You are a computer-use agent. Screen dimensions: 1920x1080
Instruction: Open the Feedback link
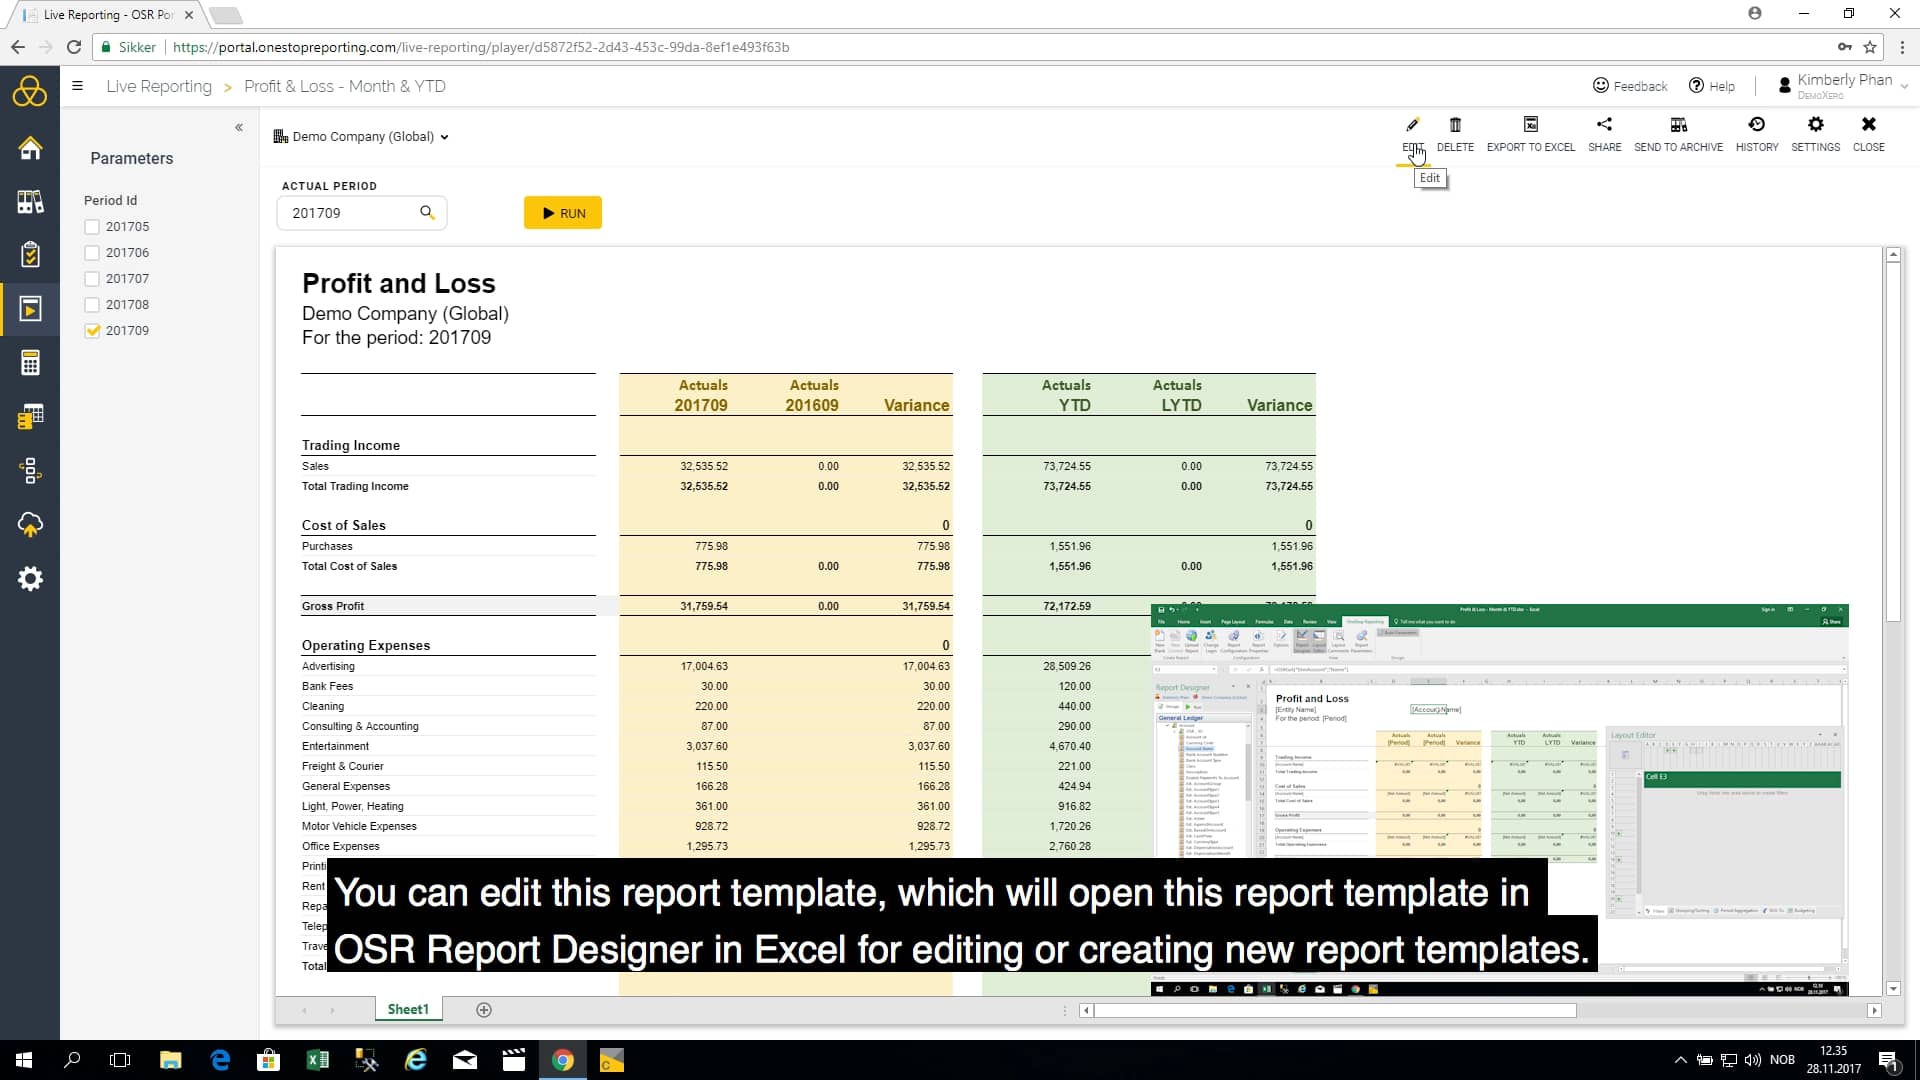[1630, 85]
